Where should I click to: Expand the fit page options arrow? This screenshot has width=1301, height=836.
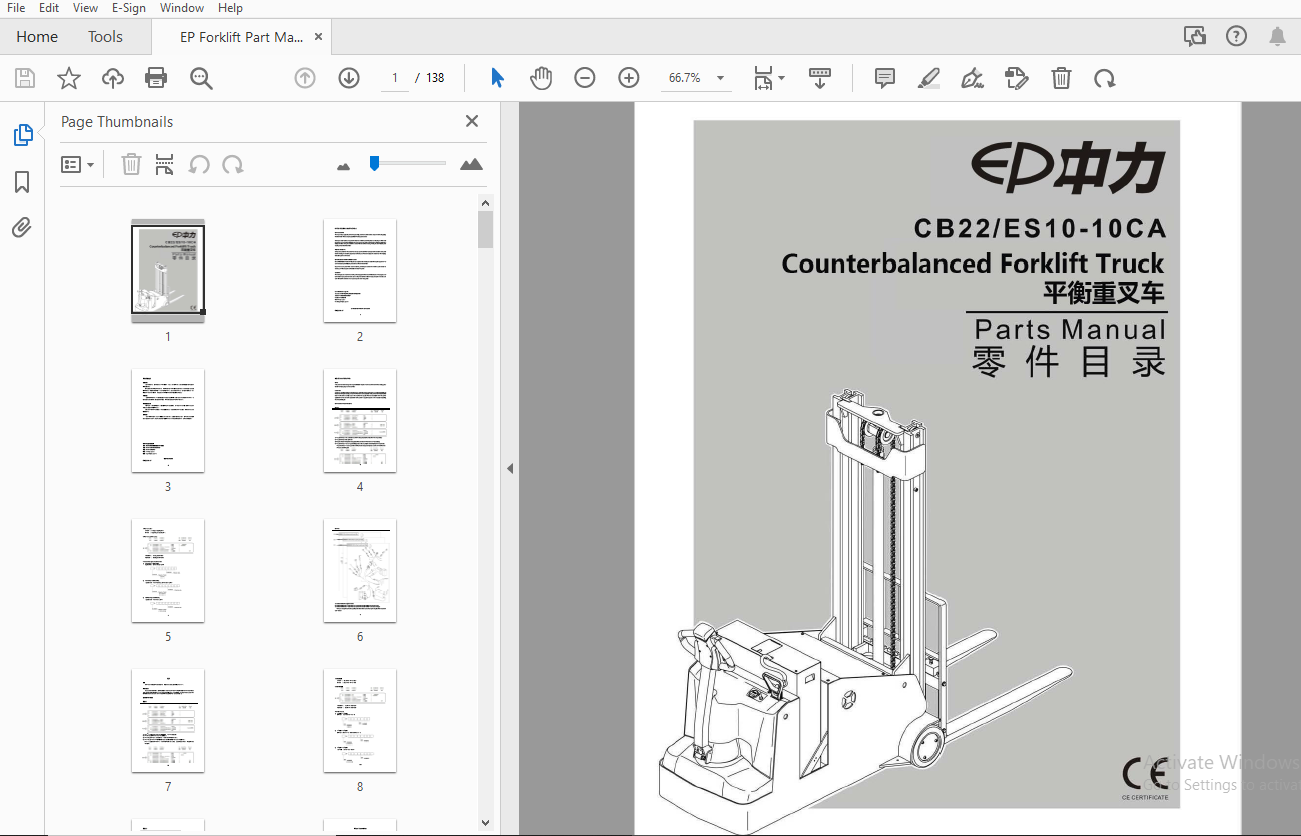[x=782, y=78]
